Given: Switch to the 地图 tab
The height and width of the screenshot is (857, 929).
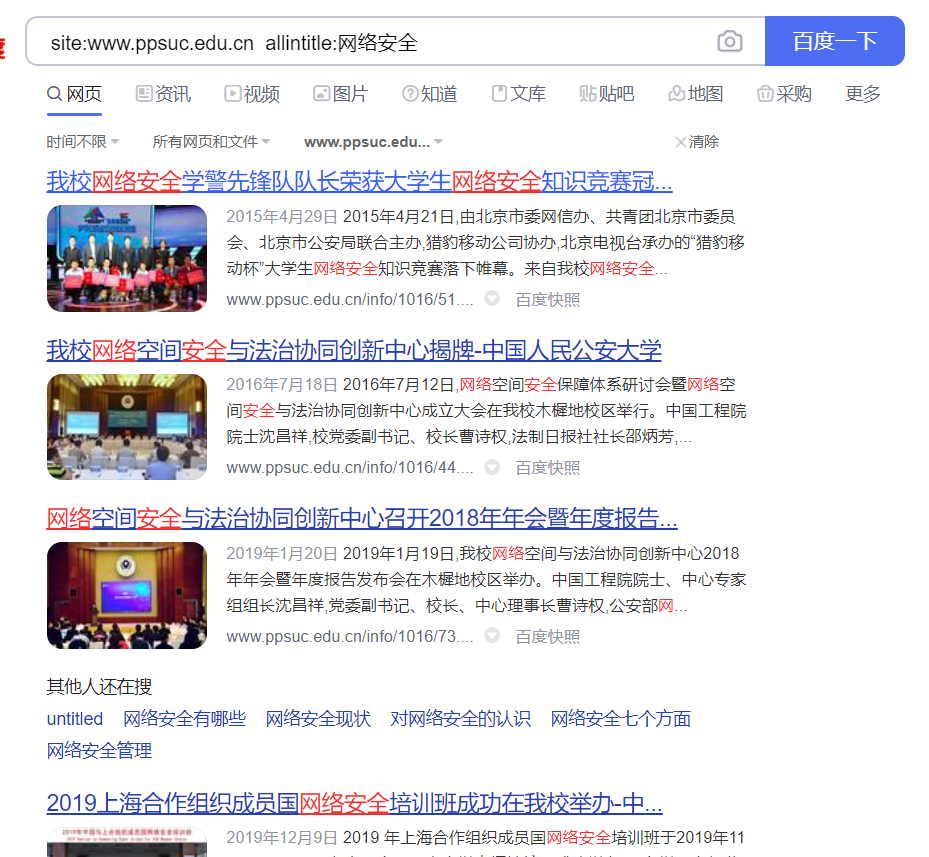Looking at the screenshot, I should [x=696, y=94].
